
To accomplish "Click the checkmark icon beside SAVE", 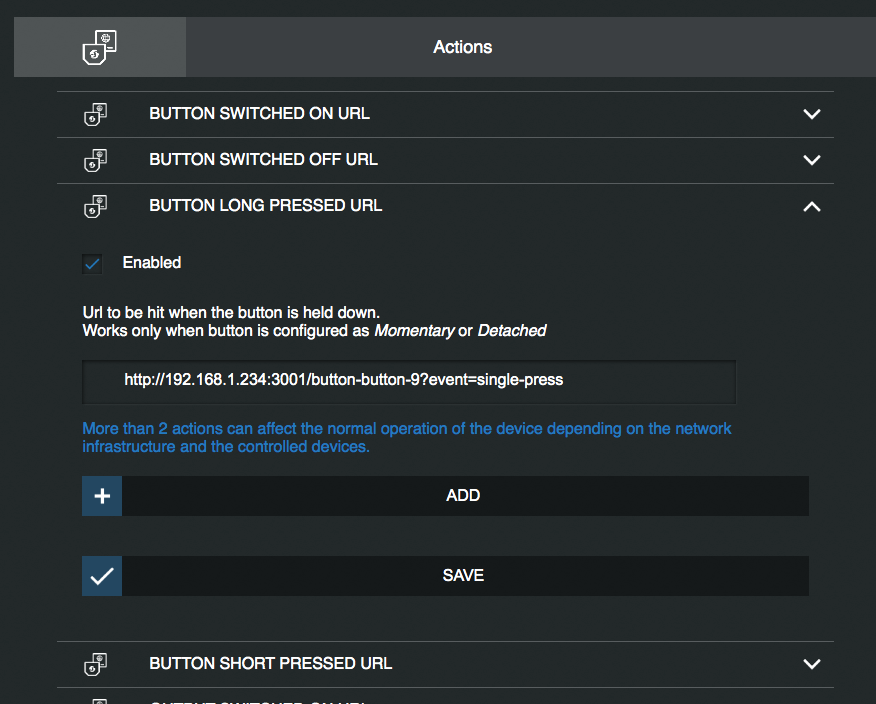I will pos(102,576).
